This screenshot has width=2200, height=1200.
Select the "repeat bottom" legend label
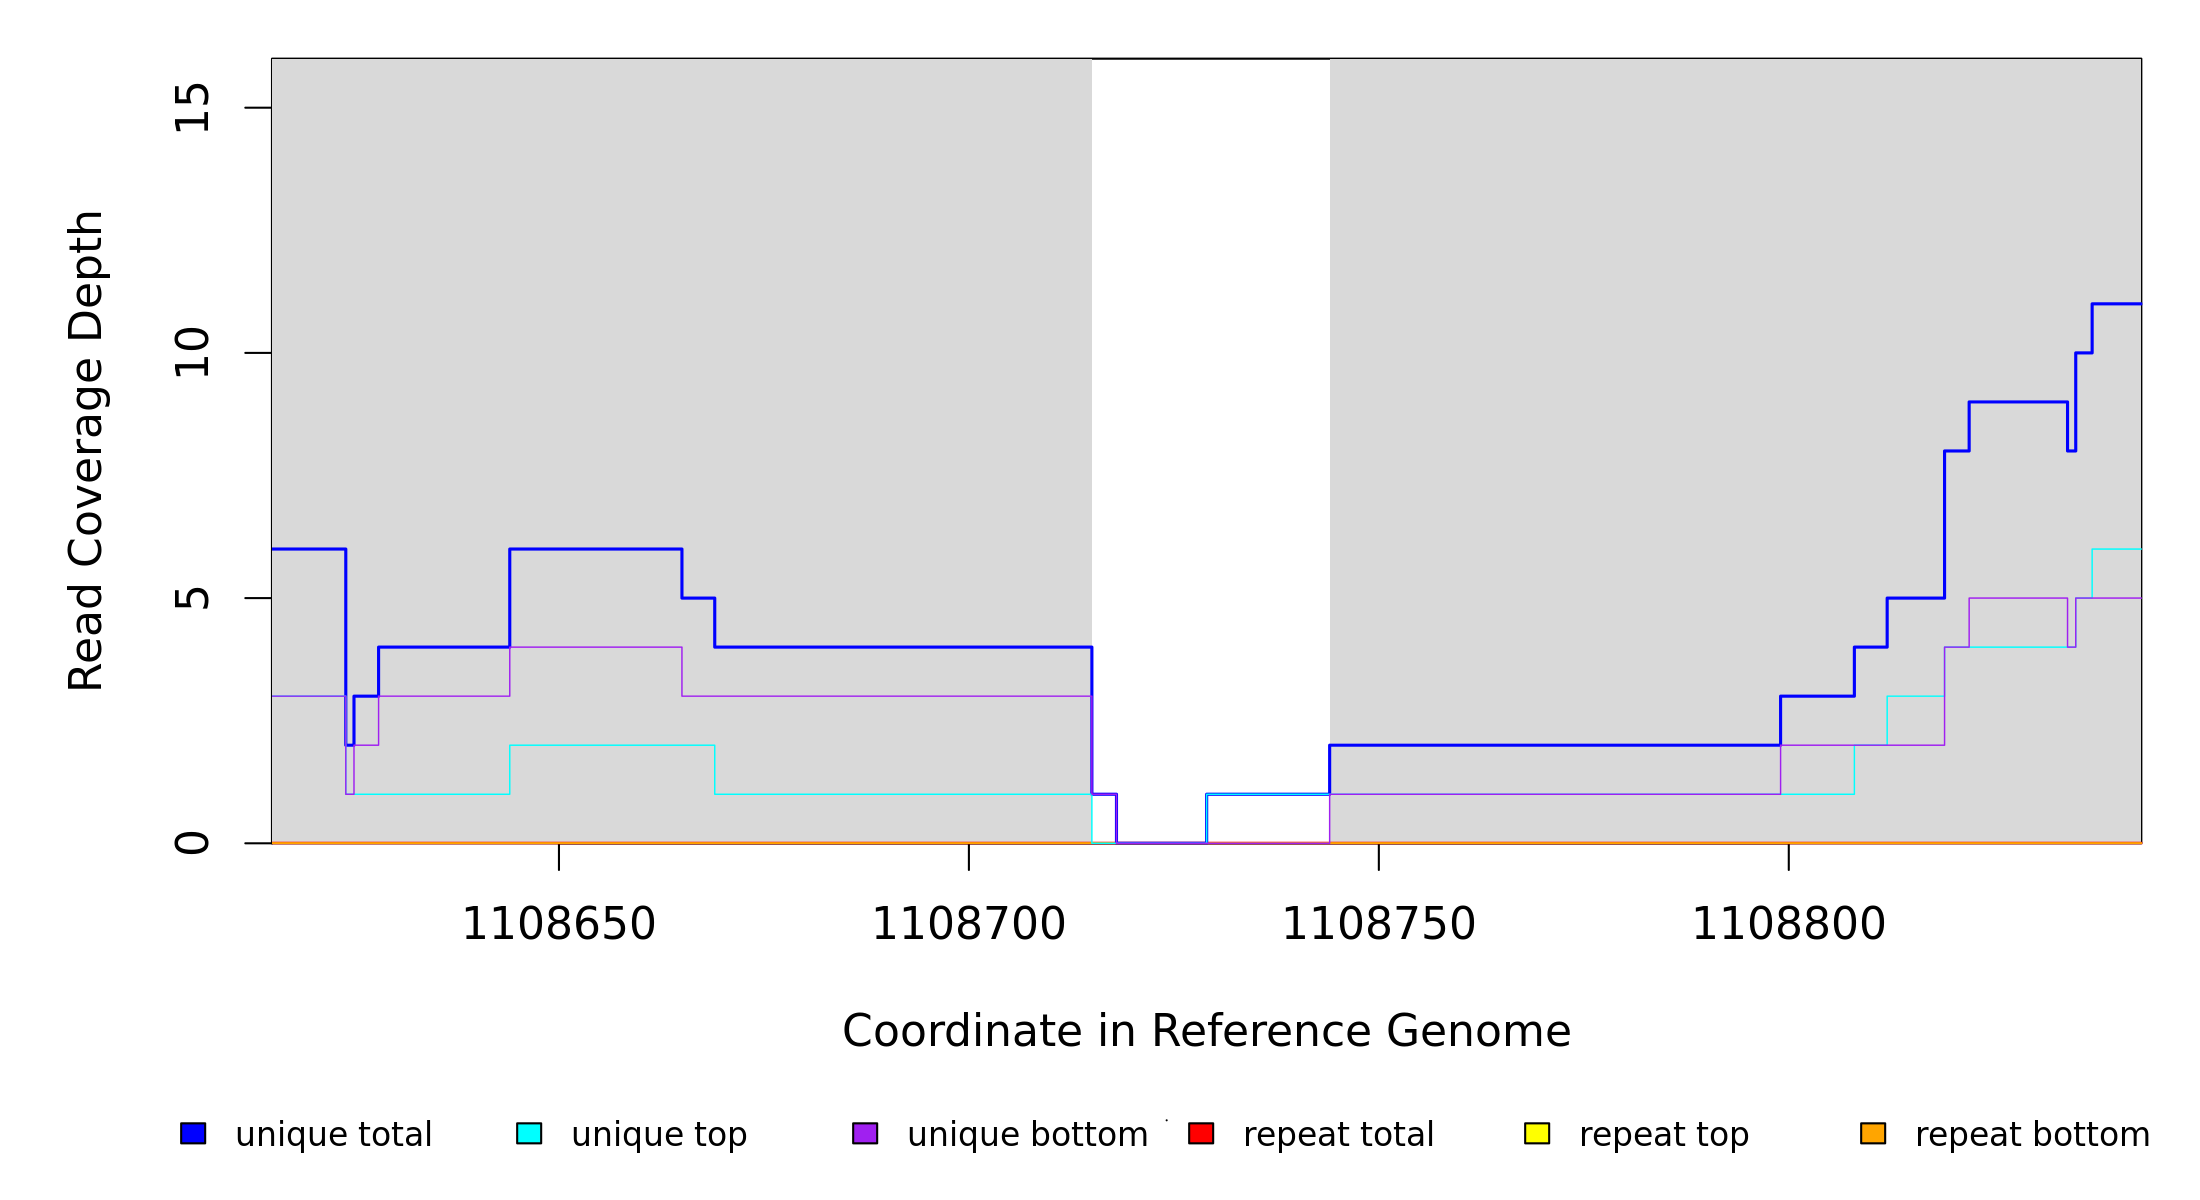(x=2032, y=1135)
